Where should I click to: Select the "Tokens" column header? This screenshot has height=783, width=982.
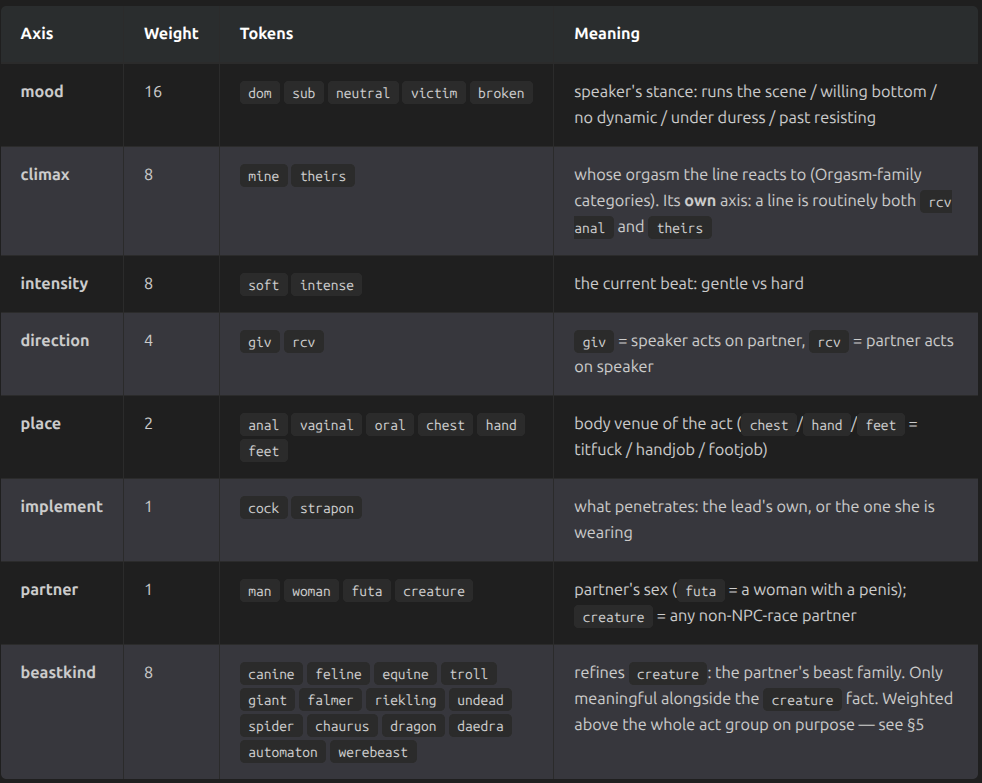coord(266,34)
